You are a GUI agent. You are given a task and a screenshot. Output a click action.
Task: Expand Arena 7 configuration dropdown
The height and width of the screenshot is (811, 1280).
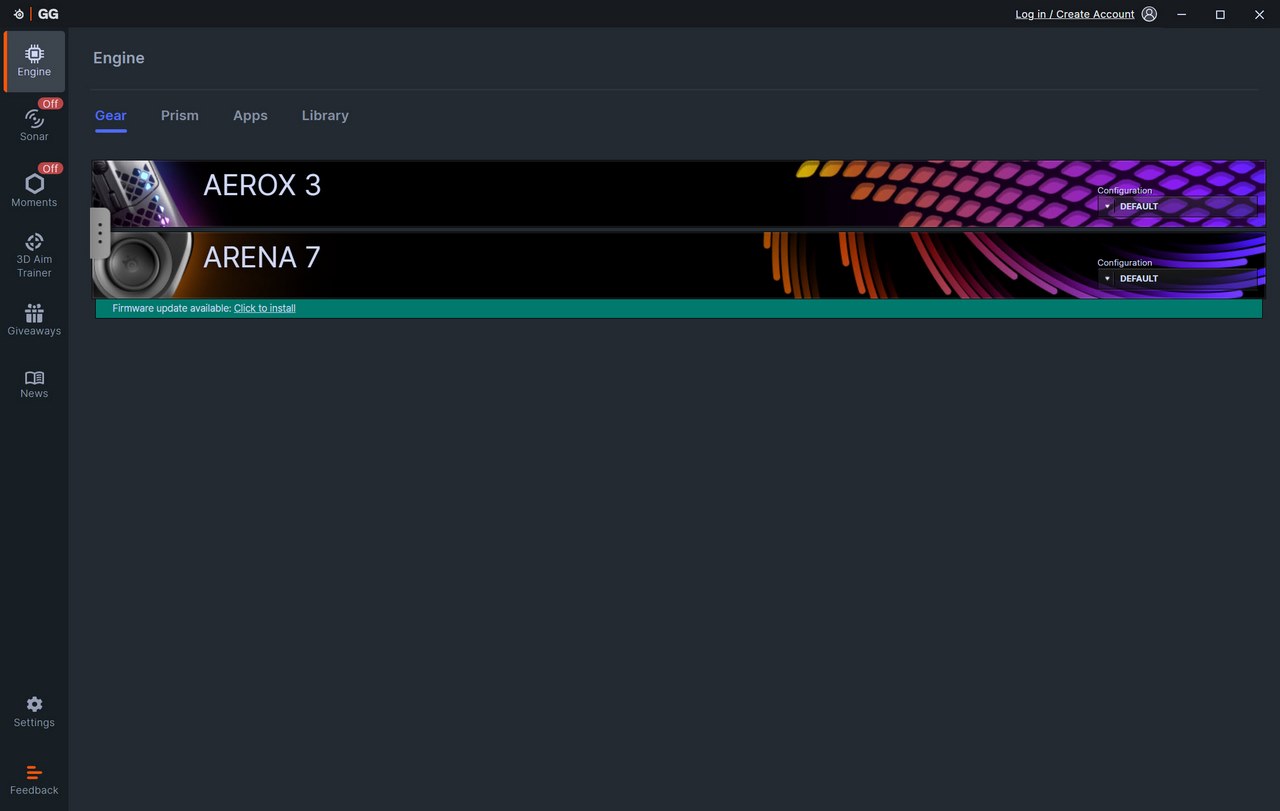pos(1107,278)
